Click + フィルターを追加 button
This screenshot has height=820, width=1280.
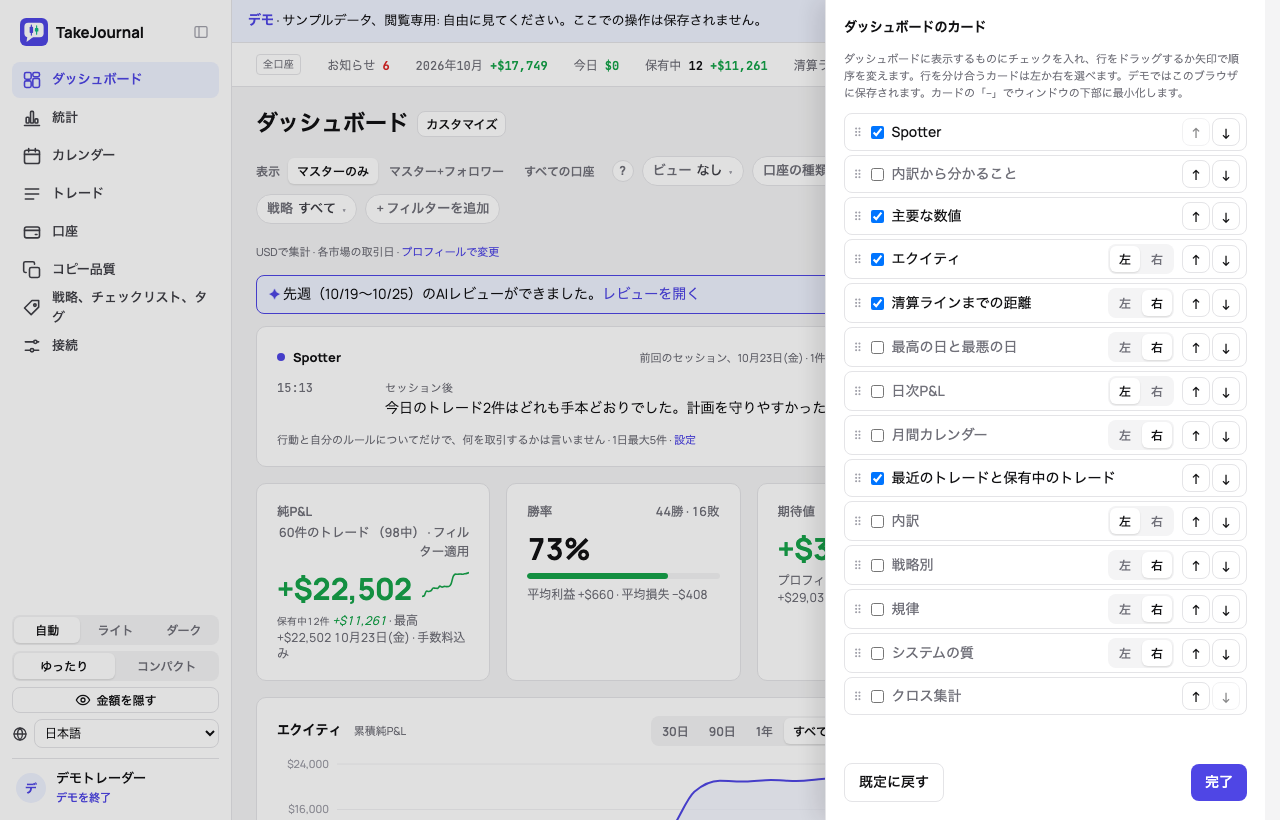pyautogui.click(x=432, y=209)
